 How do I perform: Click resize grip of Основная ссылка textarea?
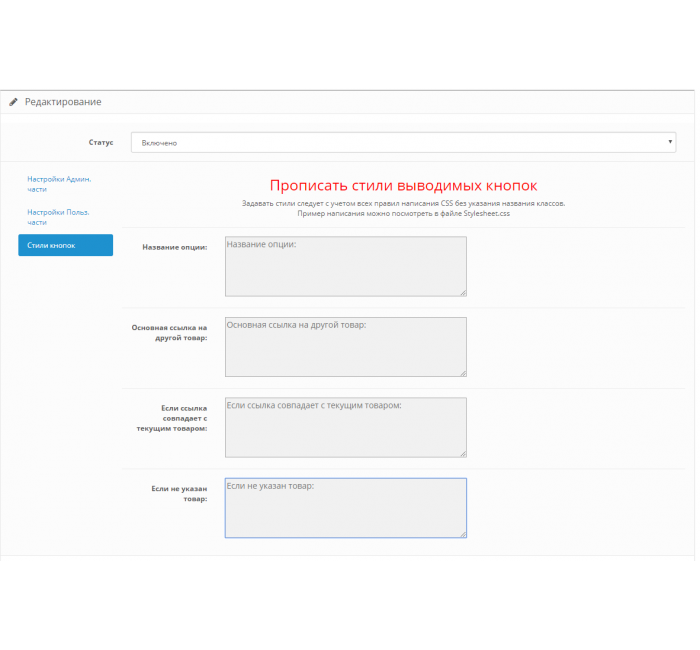point(463,373)
